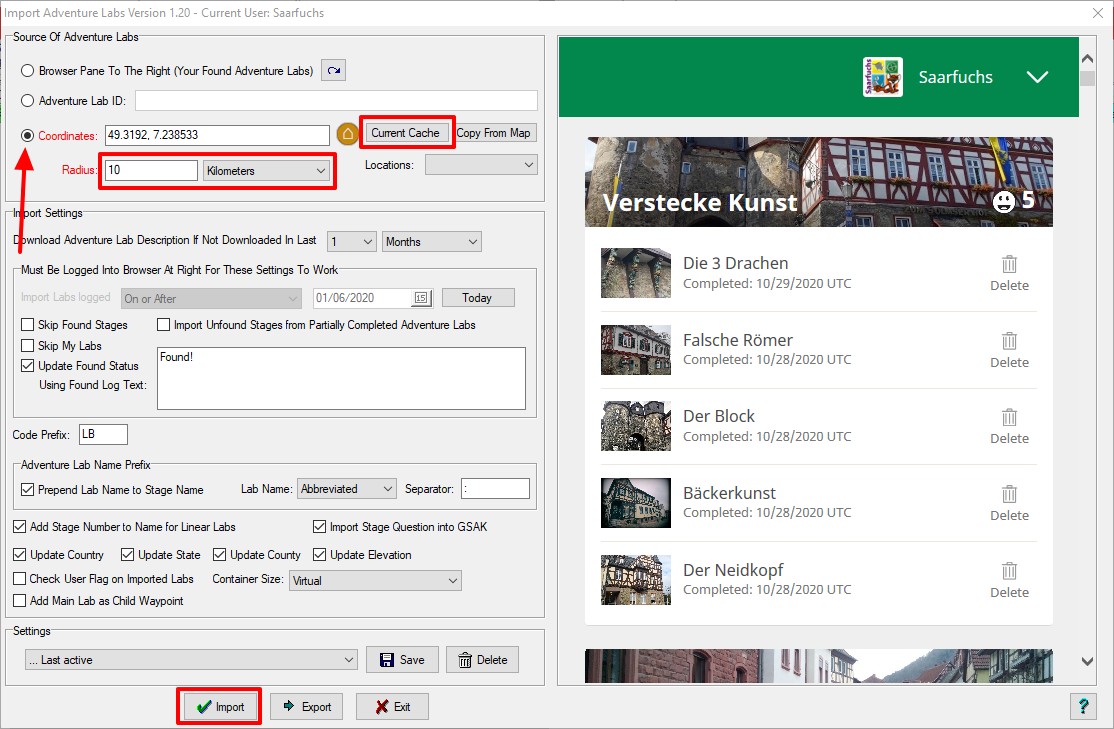Open the Lab Name Abbreviated dropdown

tap(347, 489)
